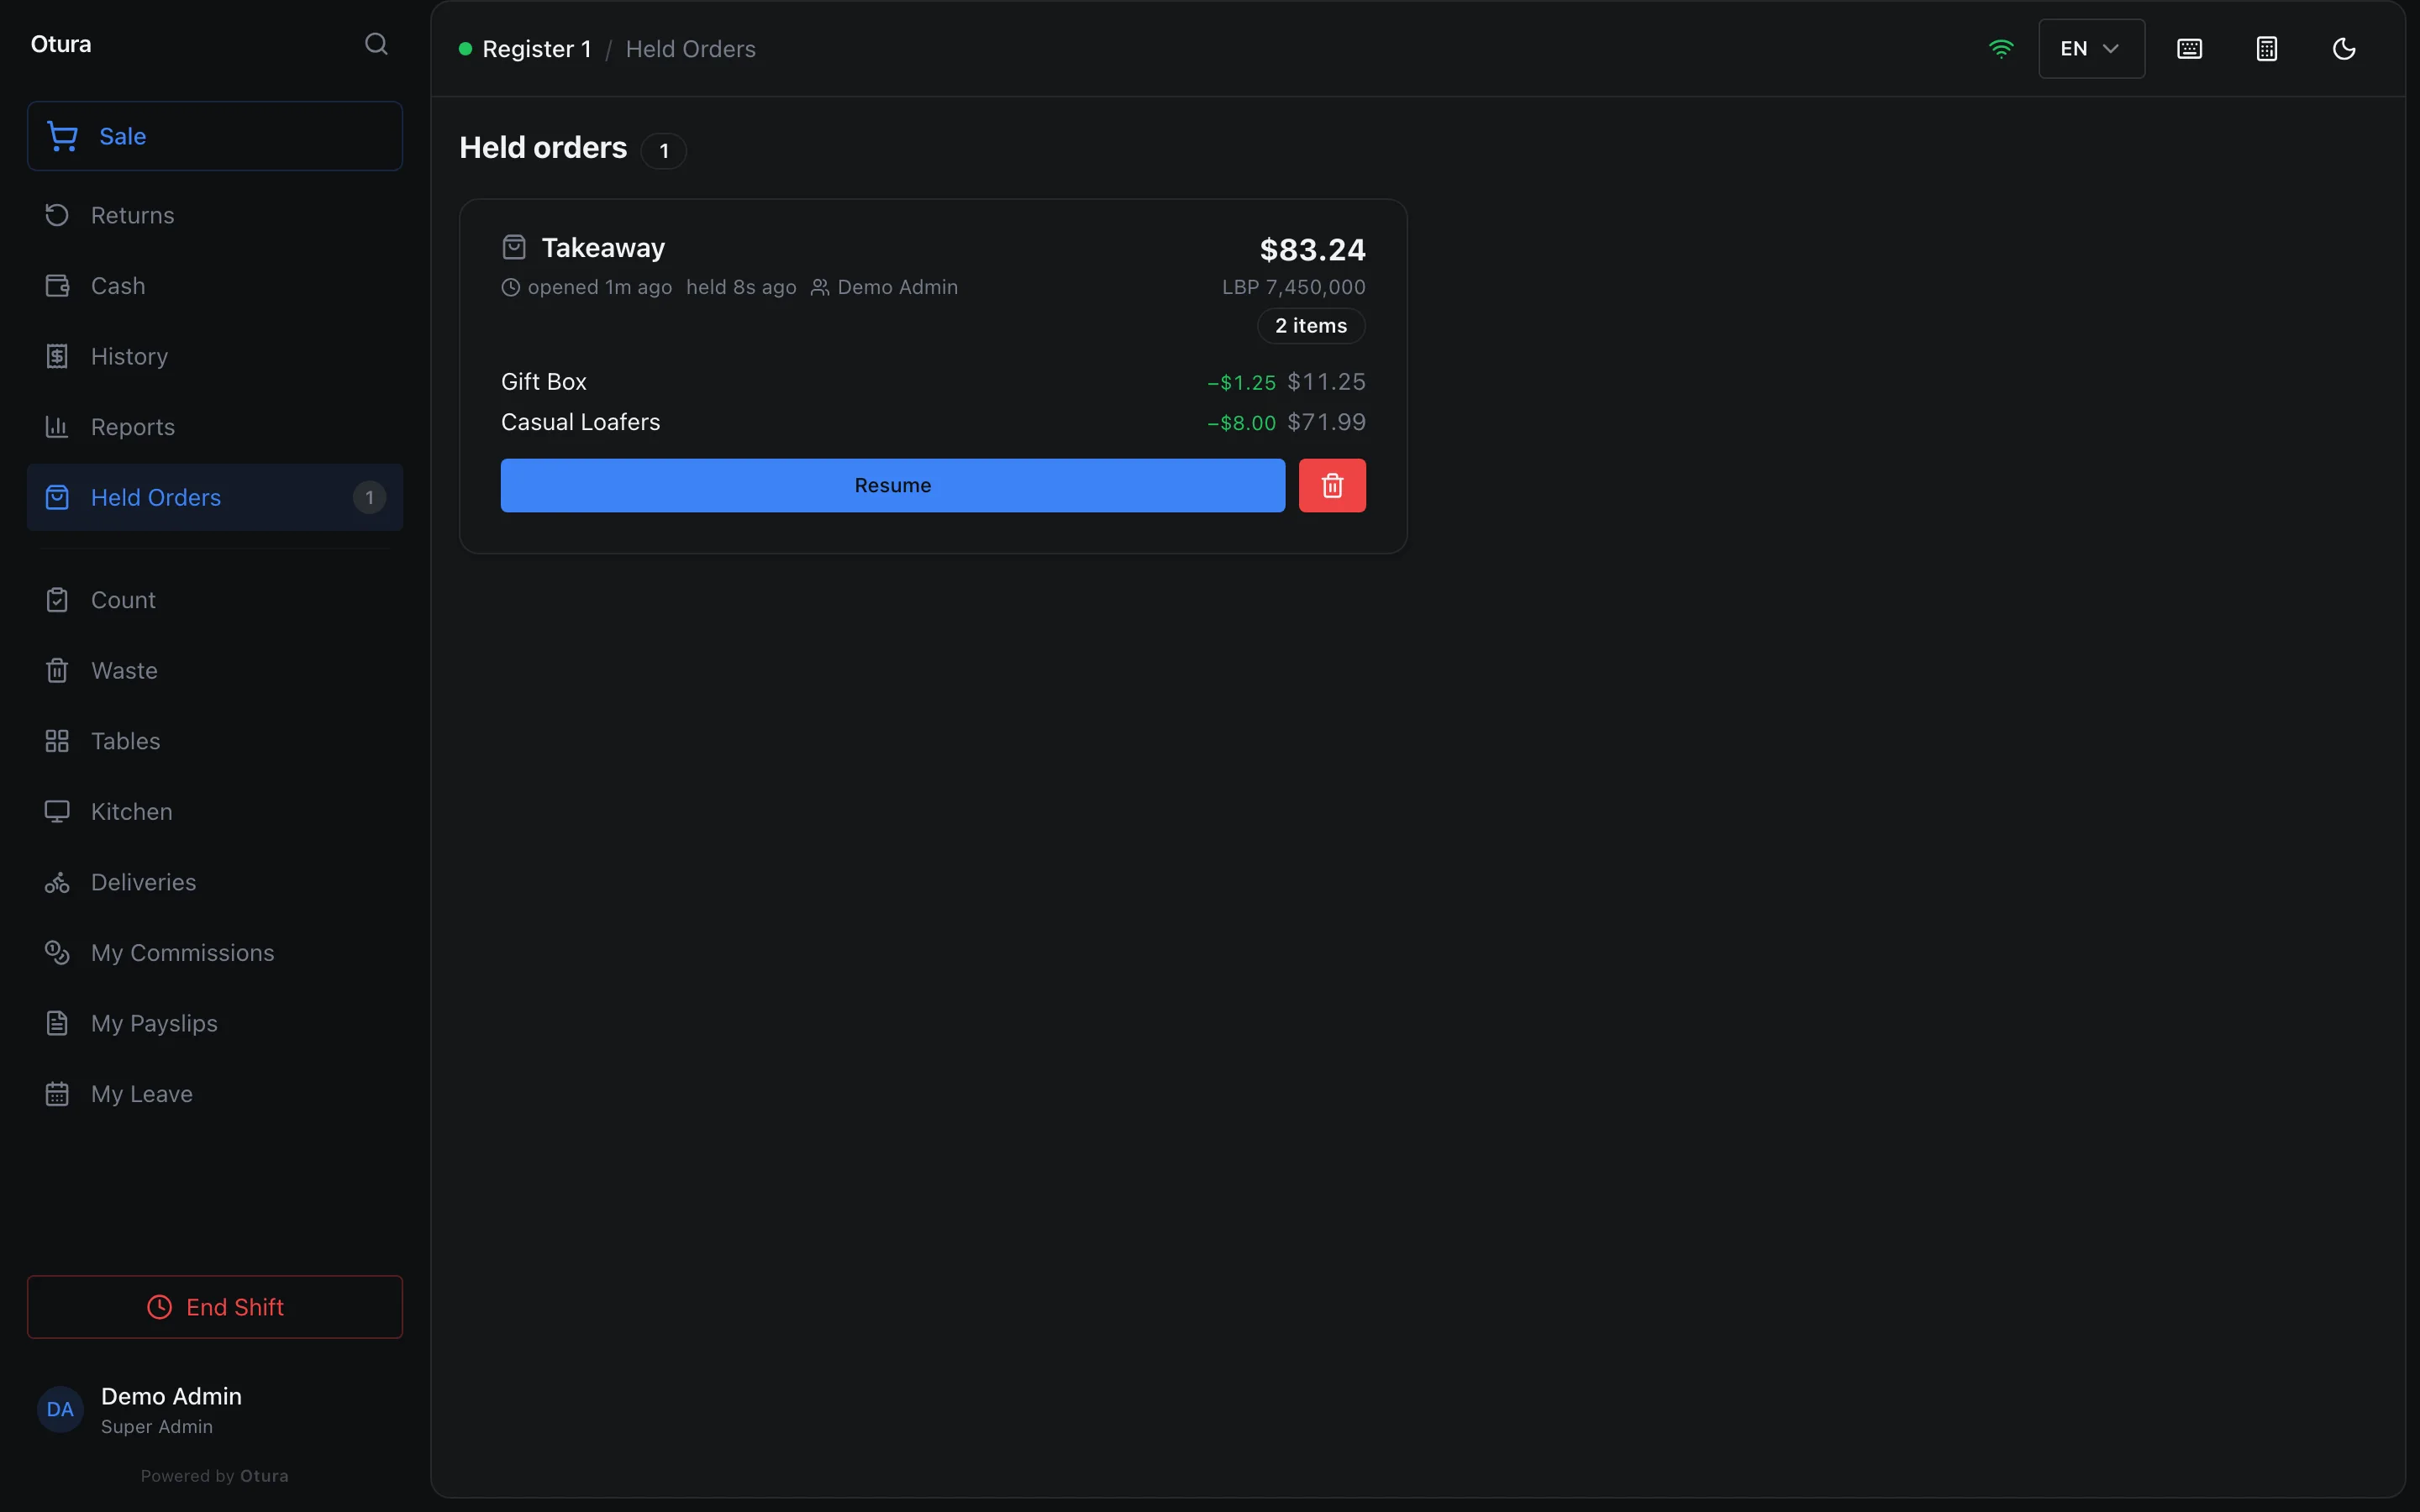This screenshot has width=2420, height=1512.
Task: Open the sidebar search icon
Action: (376, 44)
